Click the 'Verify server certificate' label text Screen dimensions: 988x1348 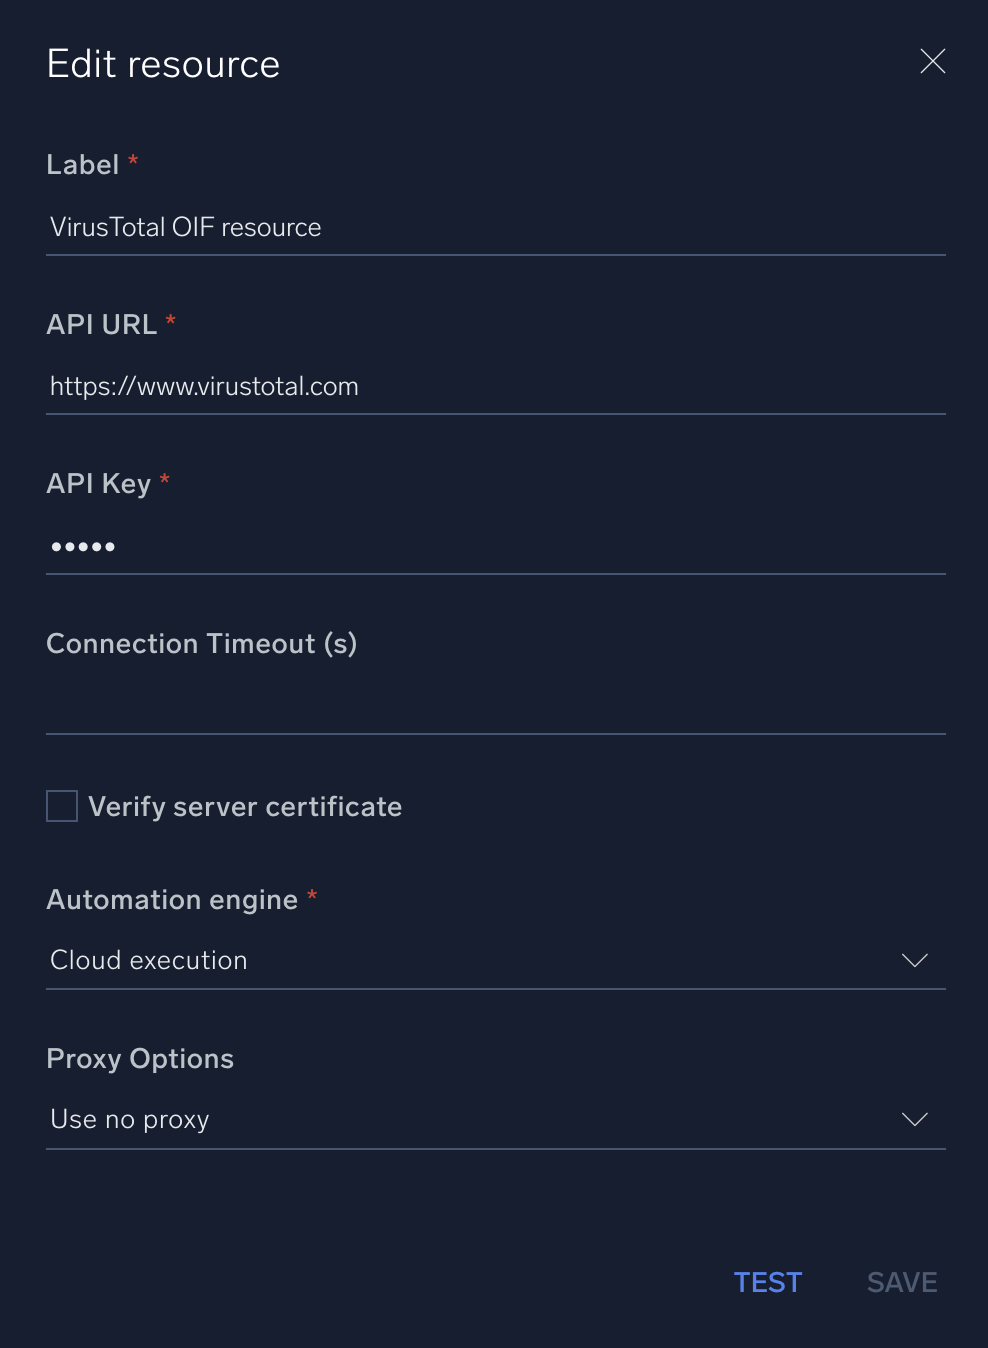(245, 807)
